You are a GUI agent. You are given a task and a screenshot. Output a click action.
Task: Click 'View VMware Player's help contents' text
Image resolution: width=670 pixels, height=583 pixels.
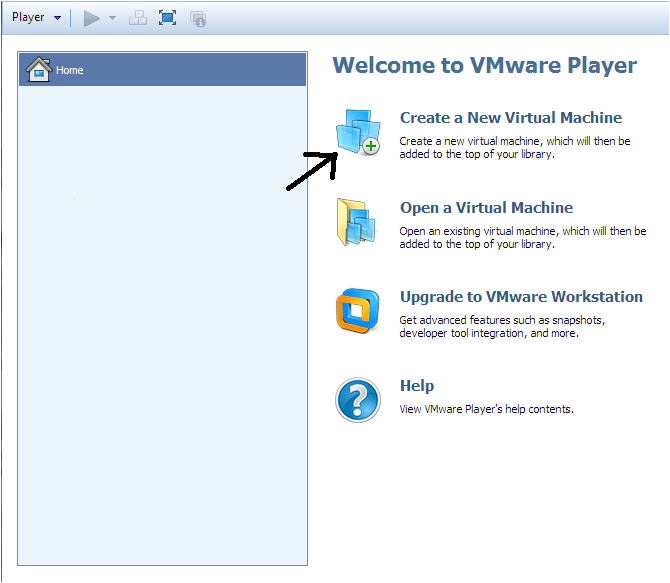click(486, 409)
